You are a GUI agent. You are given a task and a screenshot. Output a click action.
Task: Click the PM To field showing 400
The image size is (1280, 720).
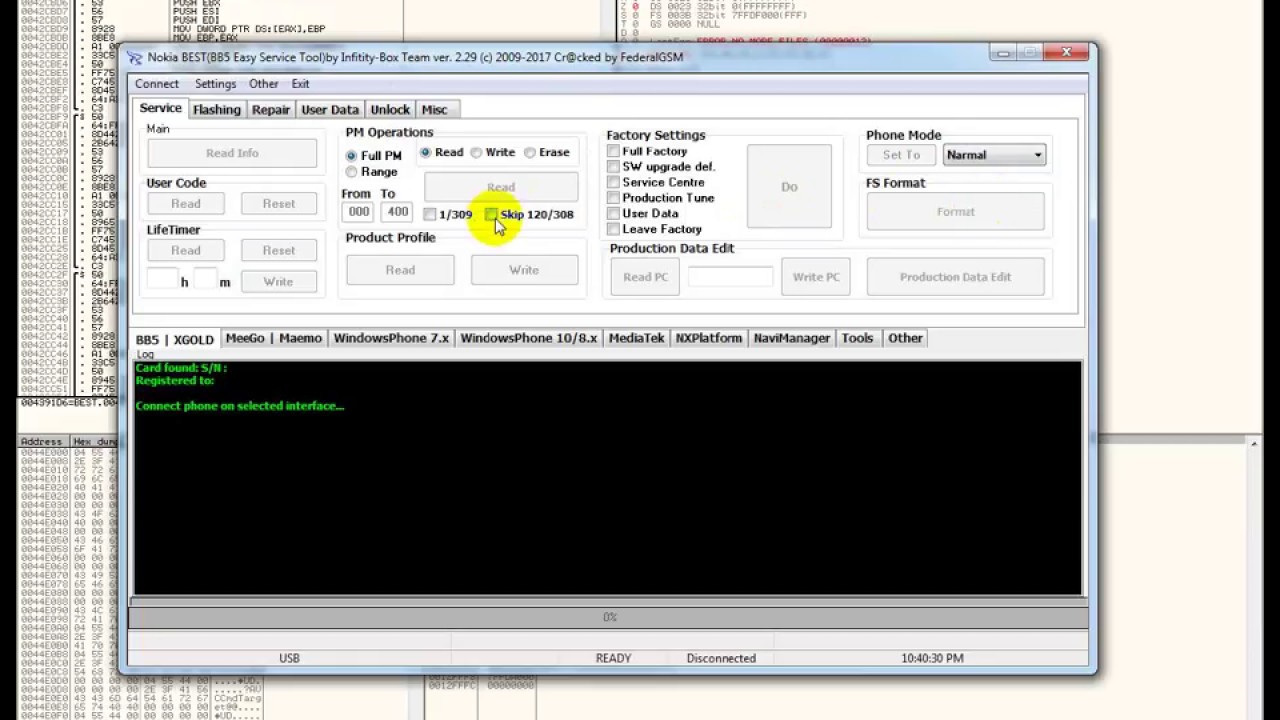(398, 212)
